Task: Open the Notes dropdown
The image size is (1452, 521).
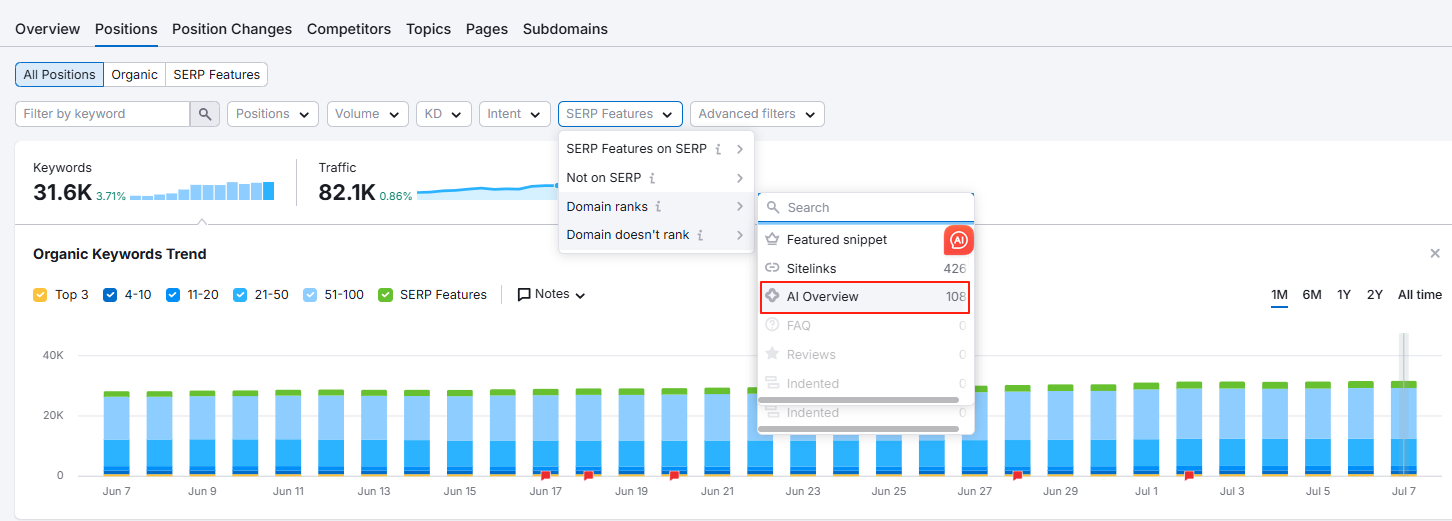Action: tap(551, 295)
